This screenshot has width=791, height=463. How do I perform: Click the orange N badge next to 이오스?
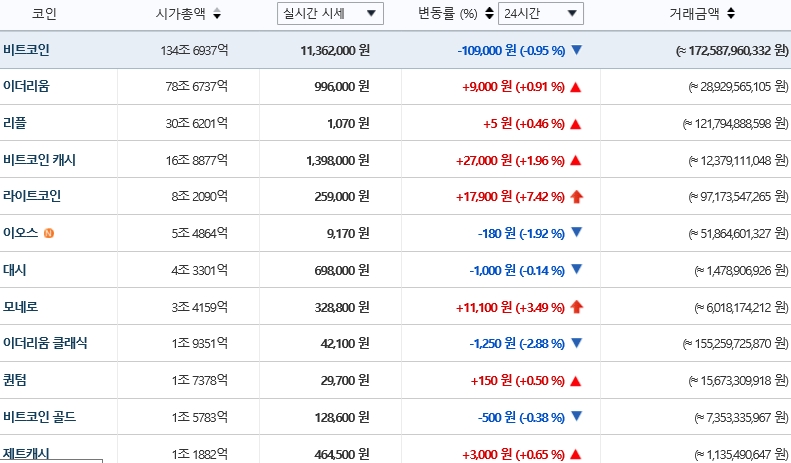point(49,233)
